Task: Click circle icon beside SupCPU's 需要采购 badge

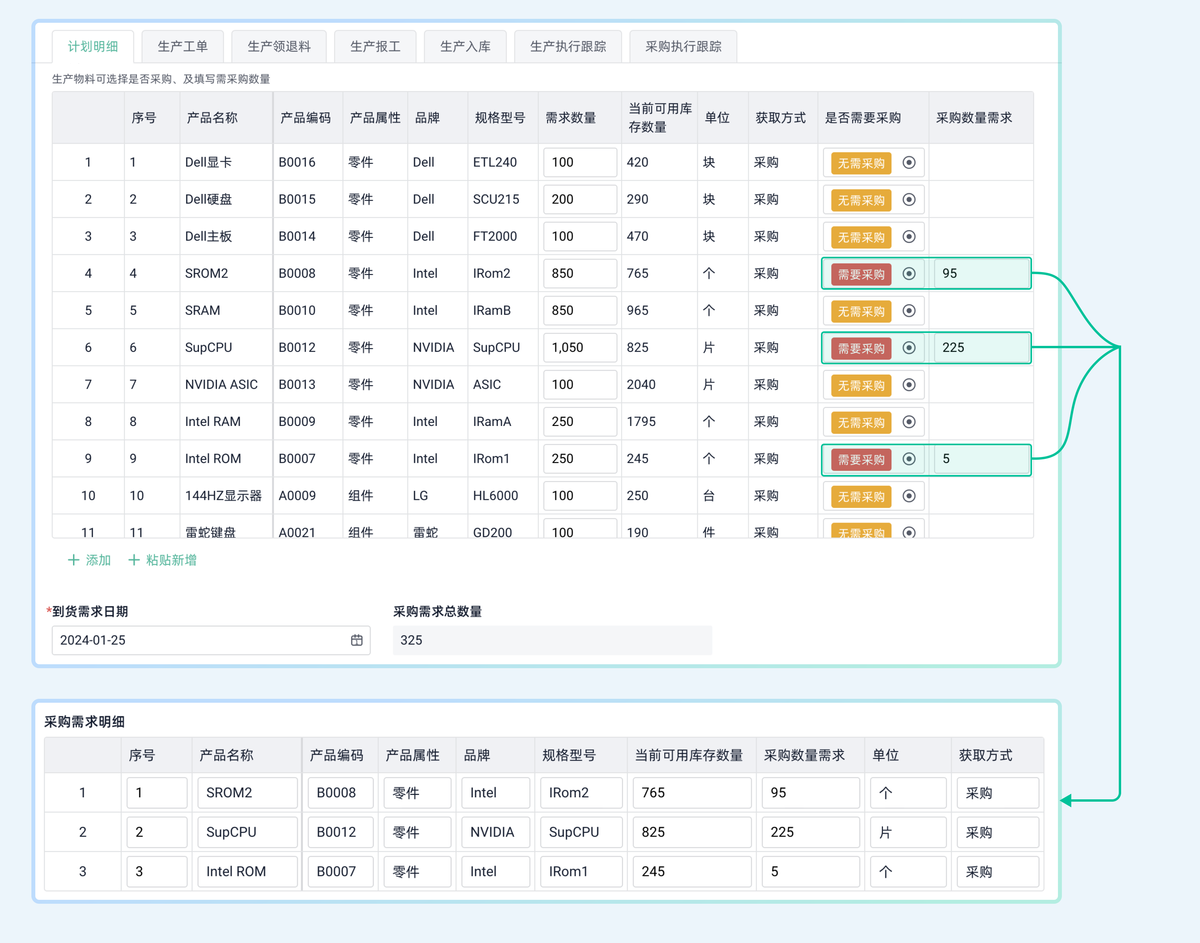Action: pyautogui.click(x=909, y=347)
